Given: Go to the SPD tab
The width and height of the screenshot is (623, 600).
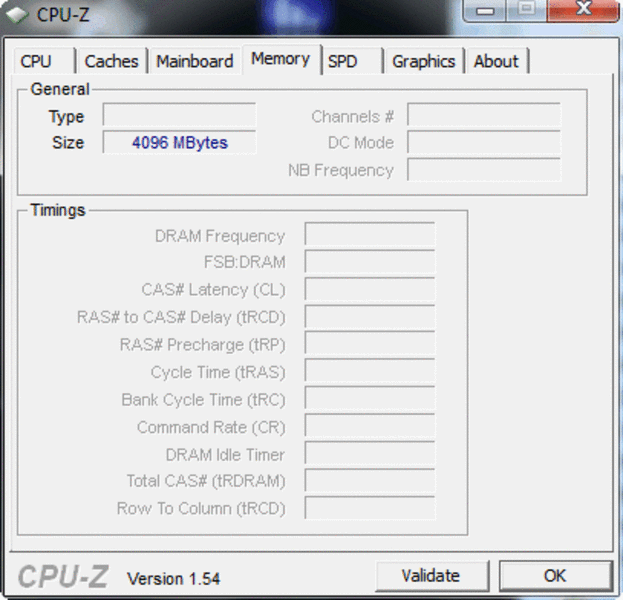Looking at the screenshot, I should click(x=352, y=61).
